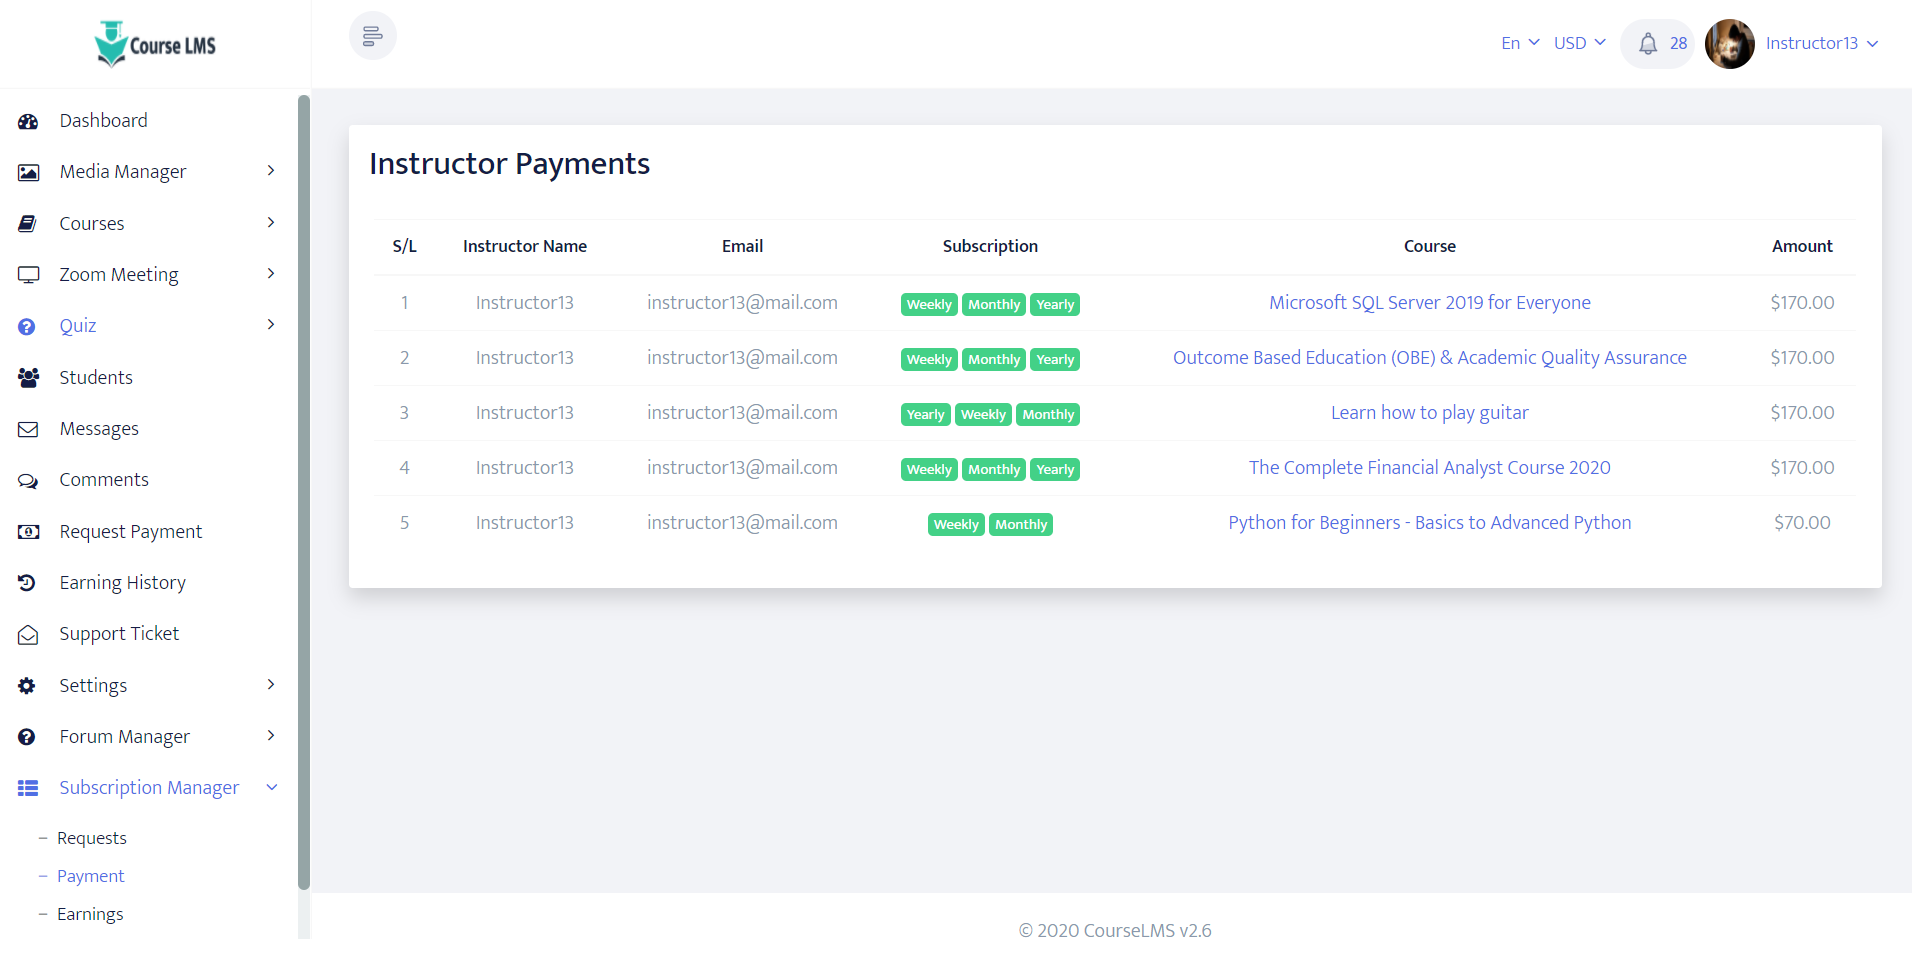Click the Dashboard palette icon

pyautogui.click(x=28, y=121)
